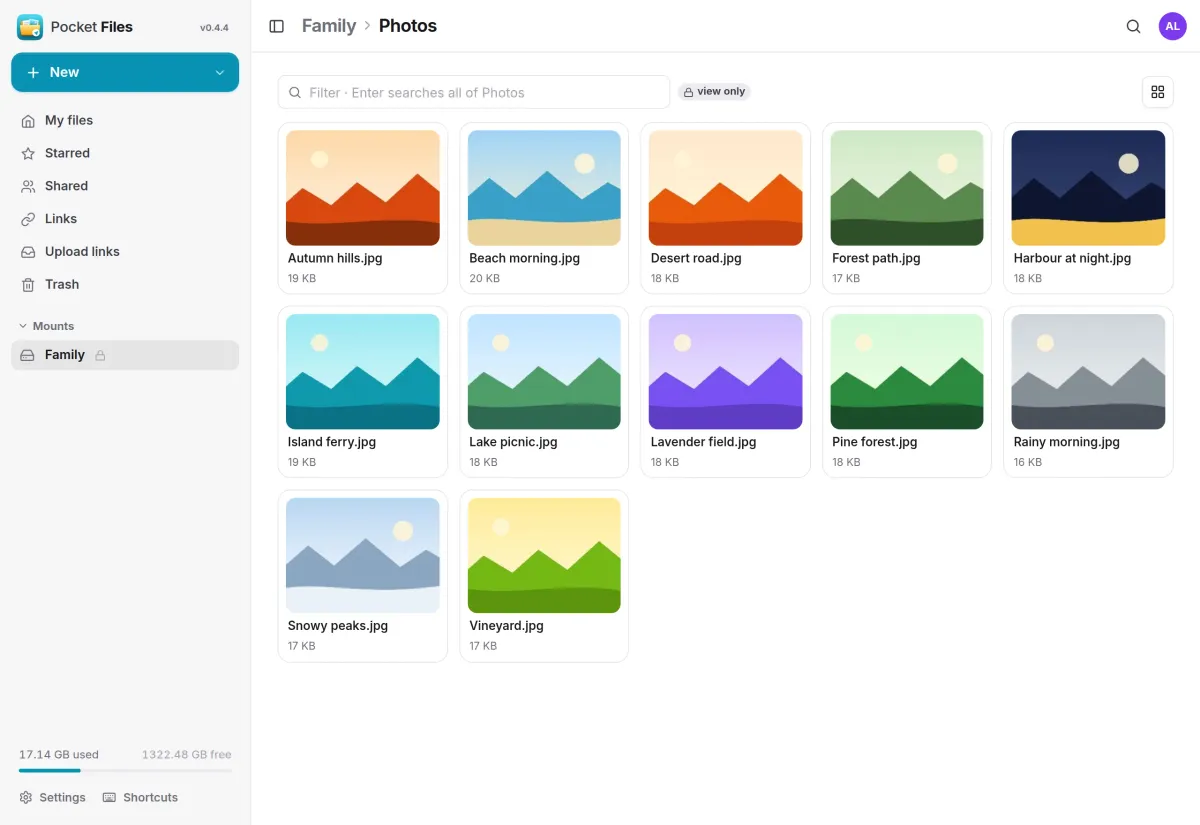Click the star icon beside Starred
This screenshot has width=1200, height=825.
(x=28, y=154)
